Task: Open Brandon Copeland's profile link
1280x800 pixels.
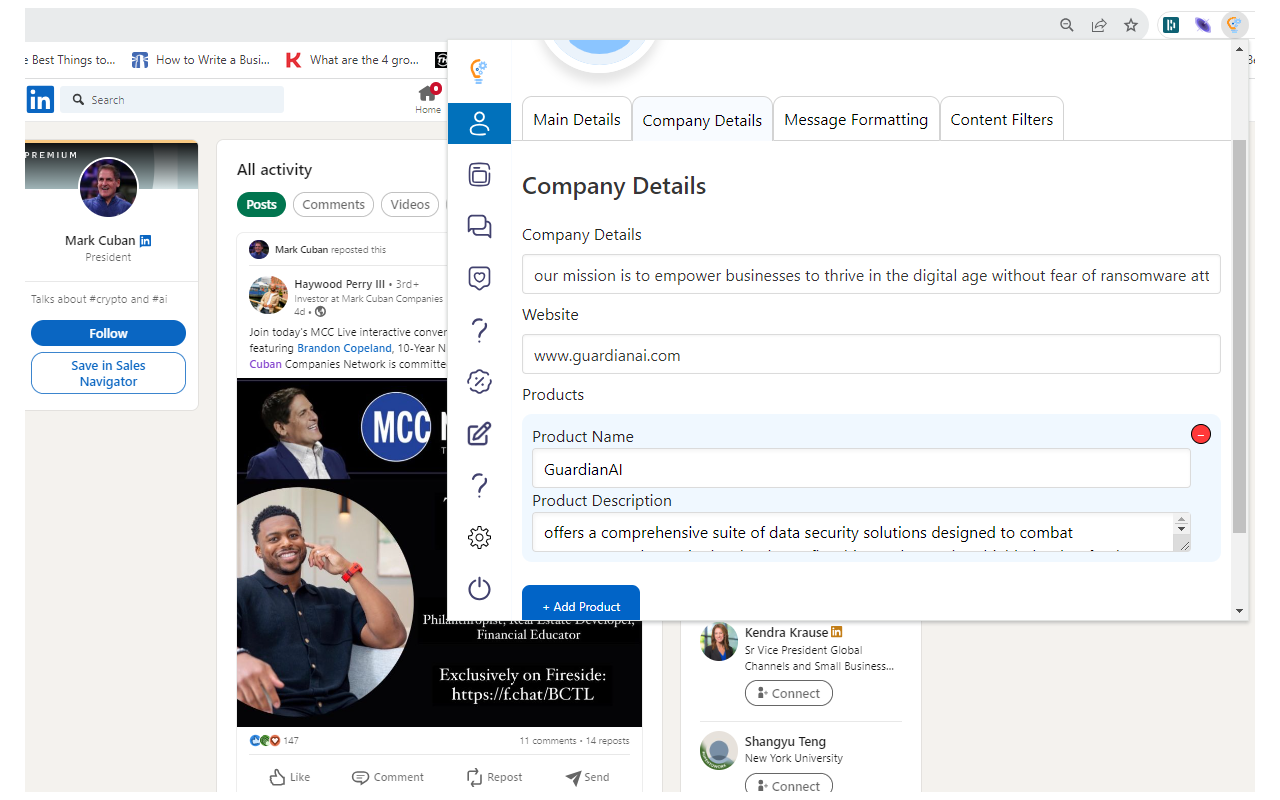Action: click(344, 347)
